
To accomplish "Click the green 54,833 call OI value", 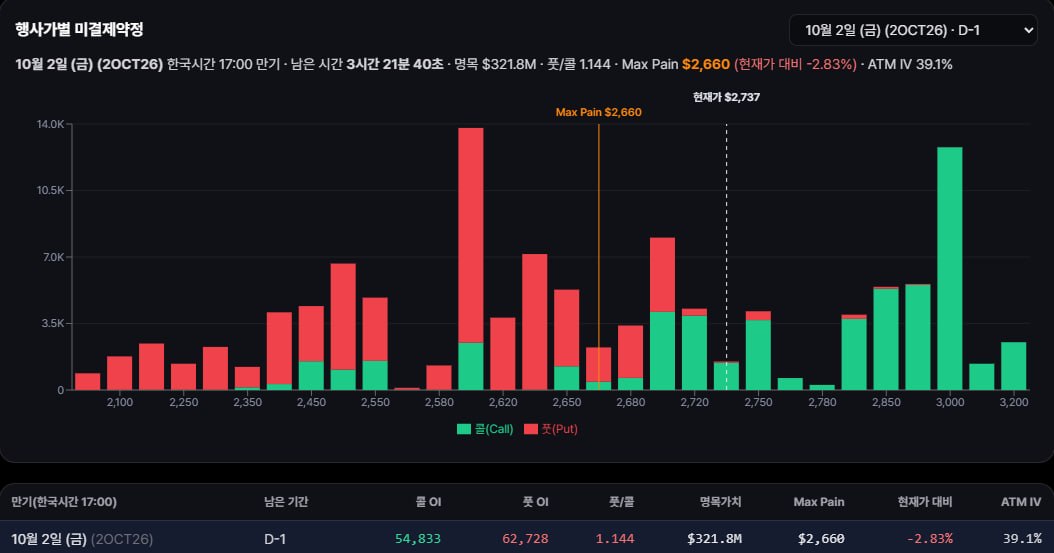I will tap(418, 539).
